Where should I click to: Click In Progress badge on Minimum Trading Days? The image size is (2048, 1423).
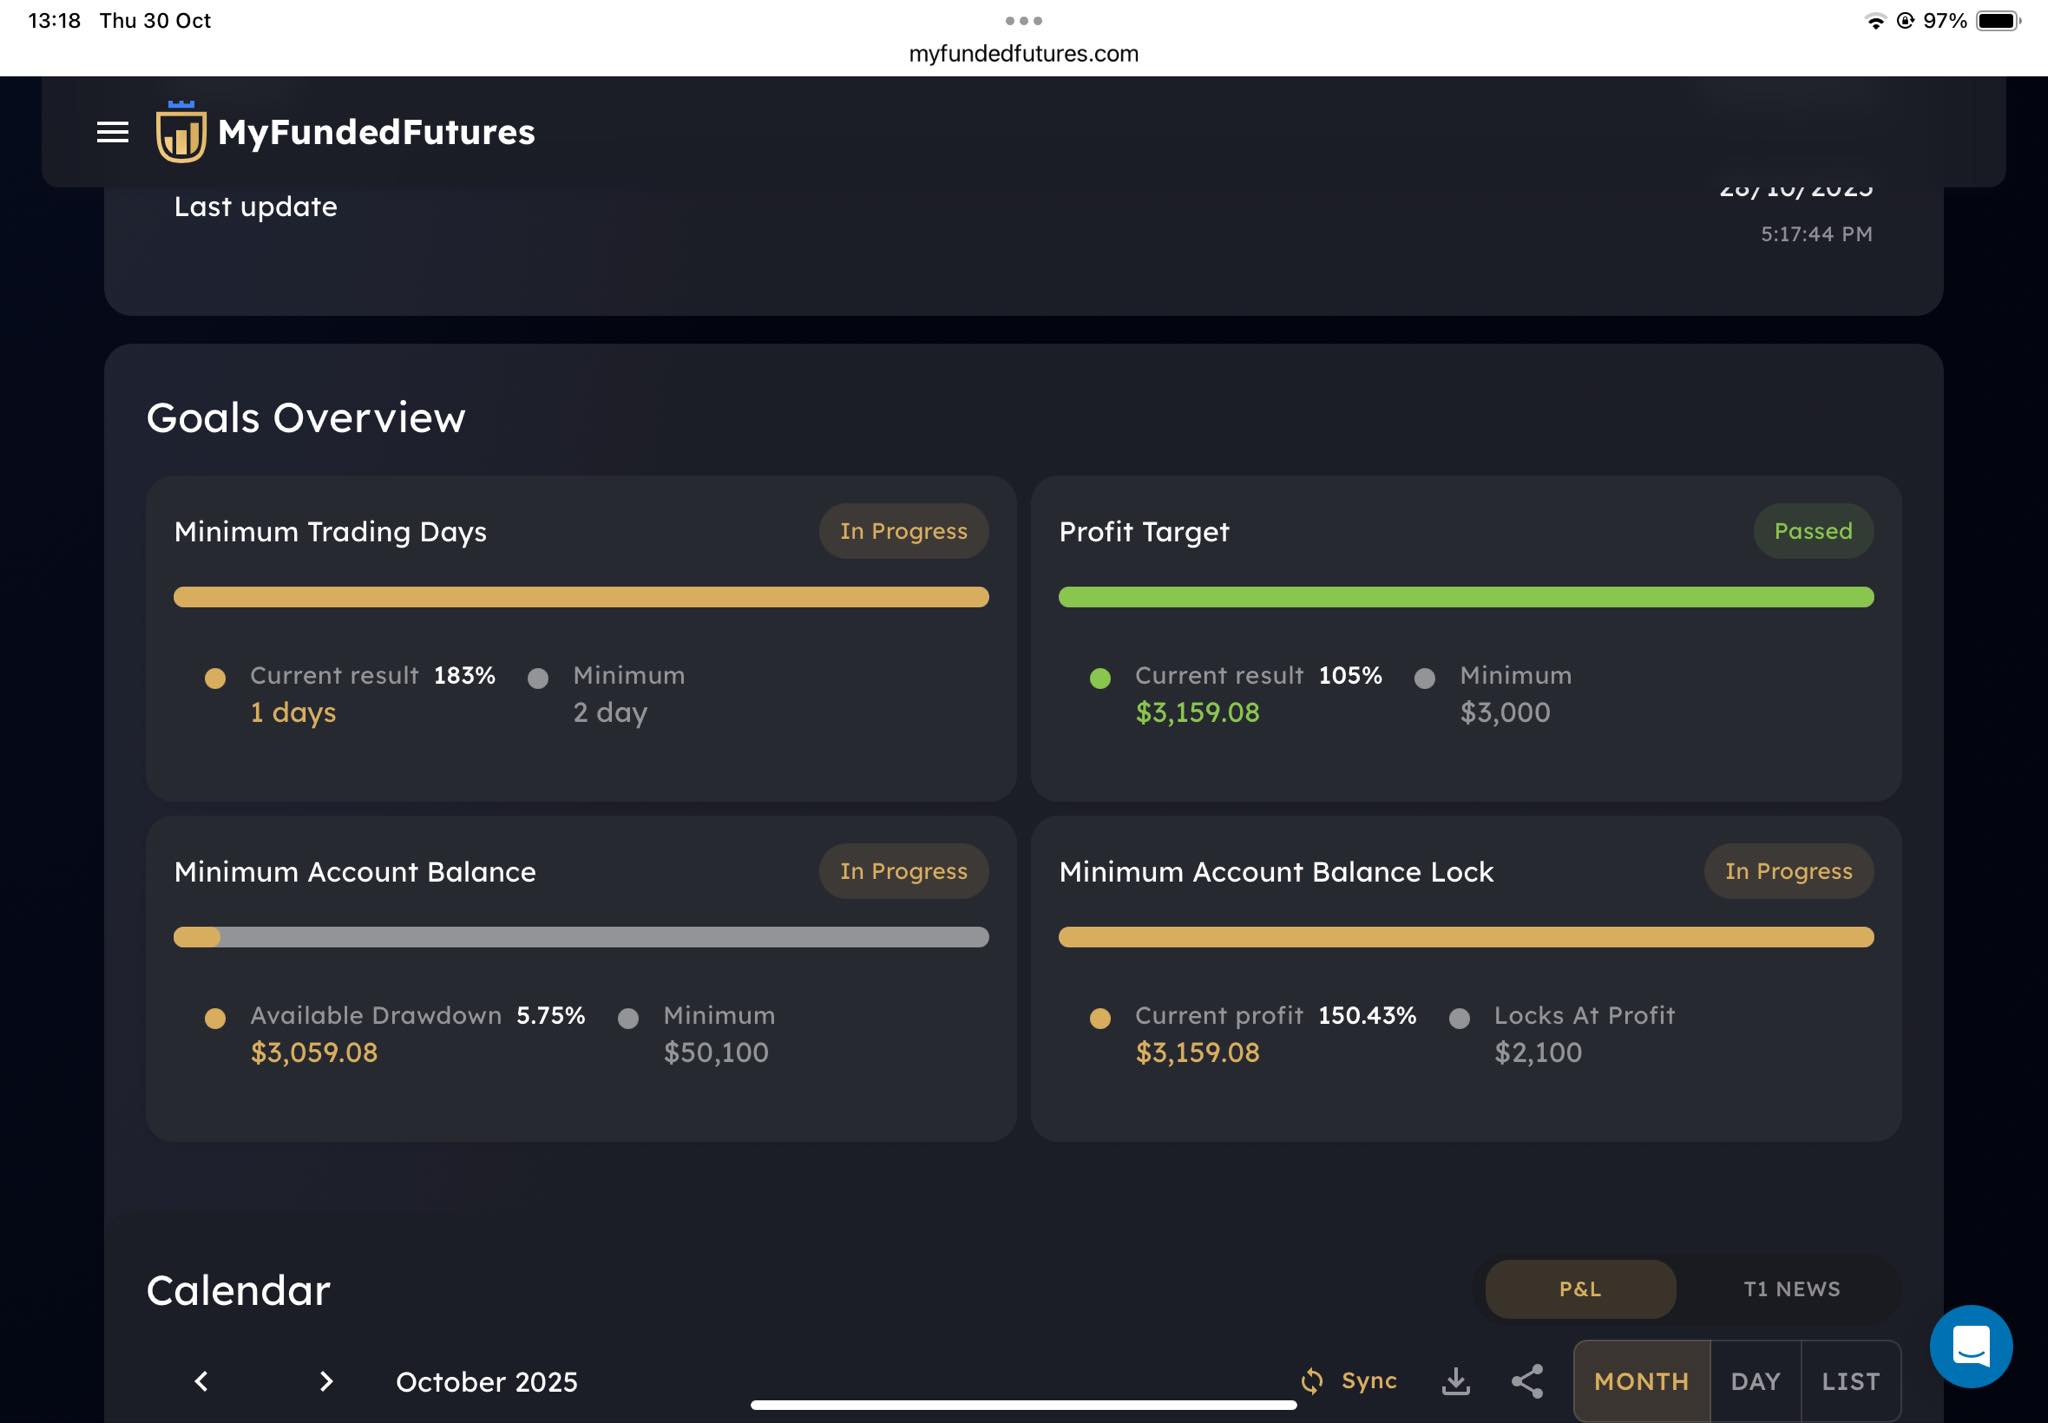904,531
